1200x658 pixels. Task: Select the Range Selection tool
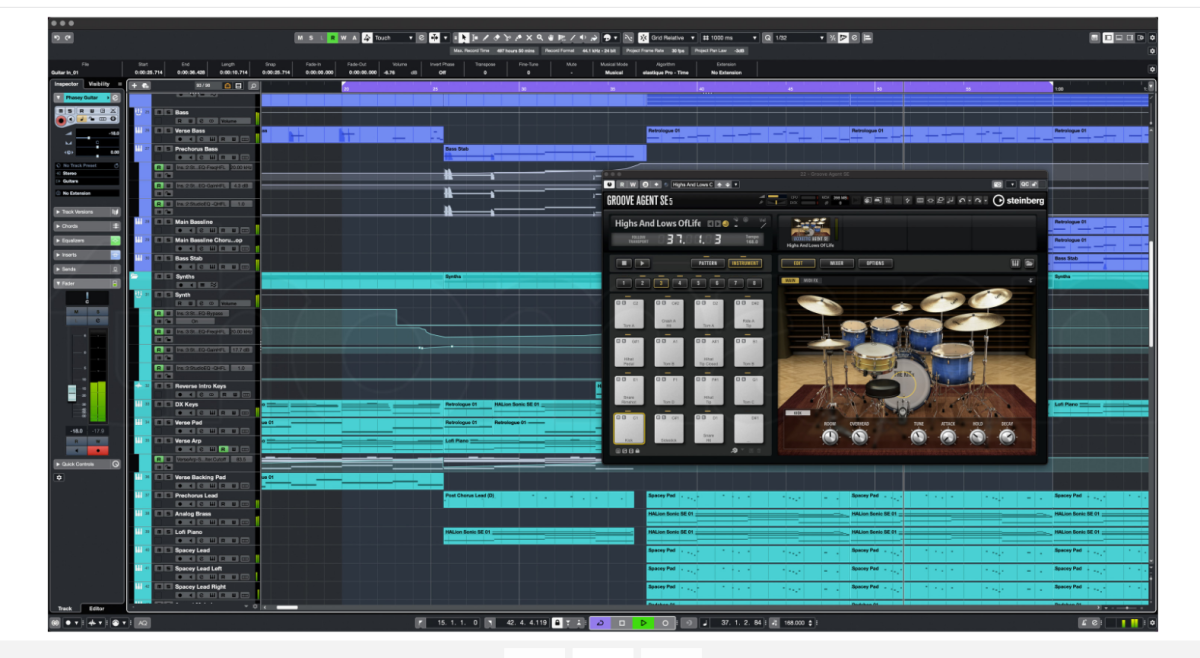(x=475, y=38)
